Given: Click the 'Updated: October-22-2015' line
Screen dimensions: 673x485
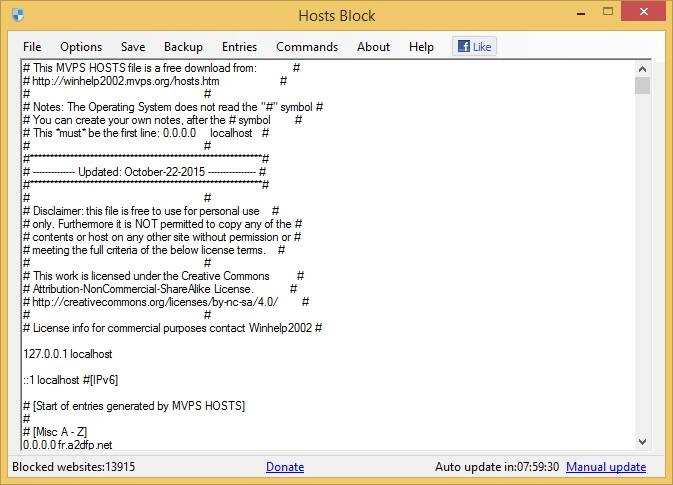Looking at the screenshot, I should (x=145, y=172).
